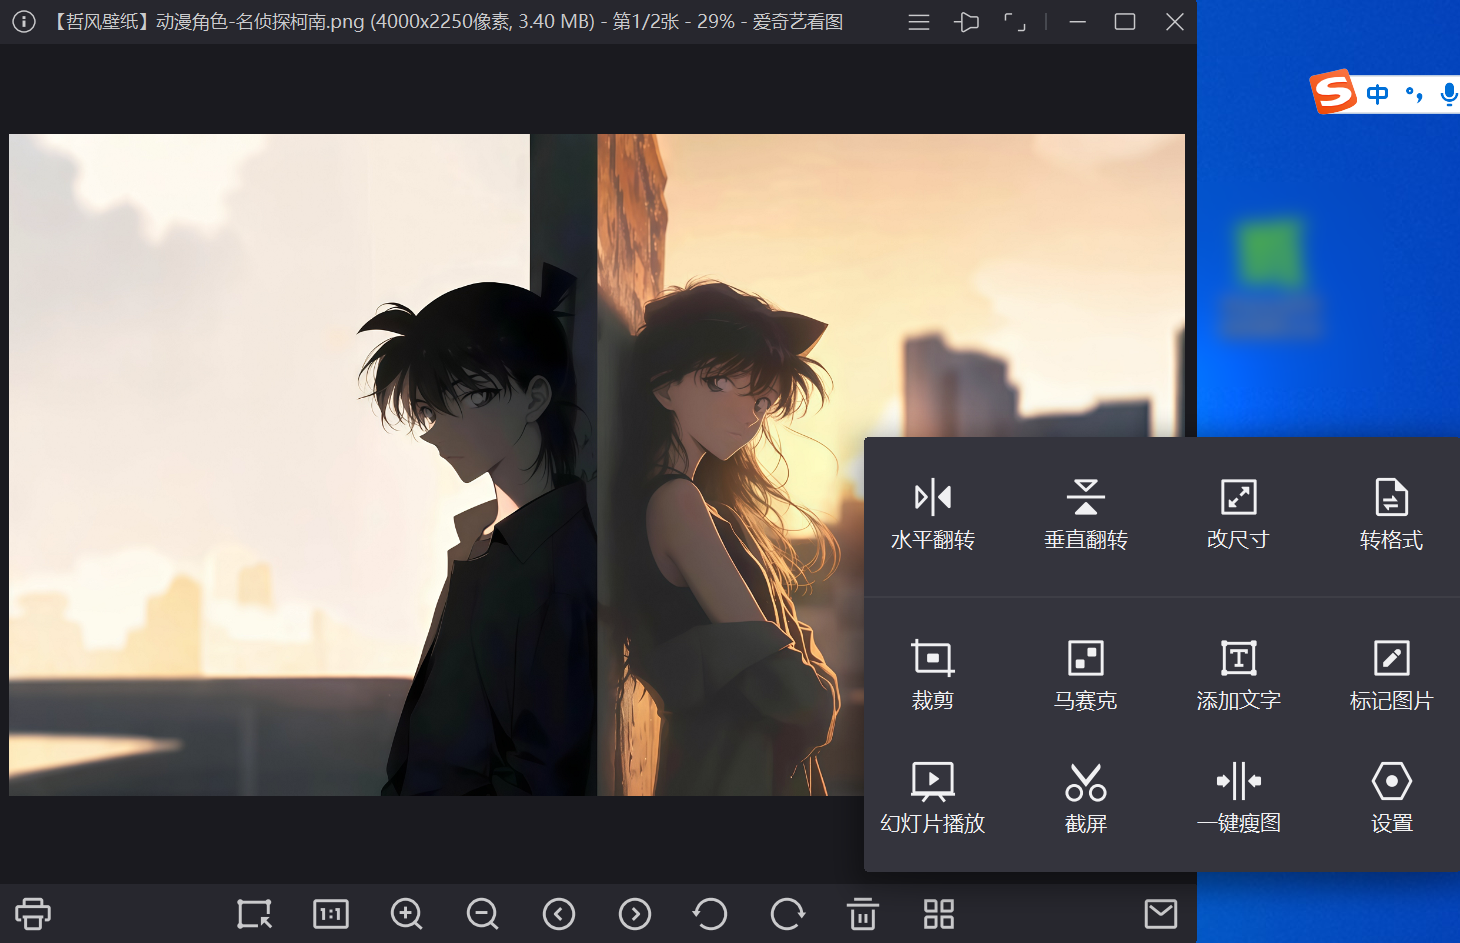Click the Sogou input method S logo

click(1333, 92)
